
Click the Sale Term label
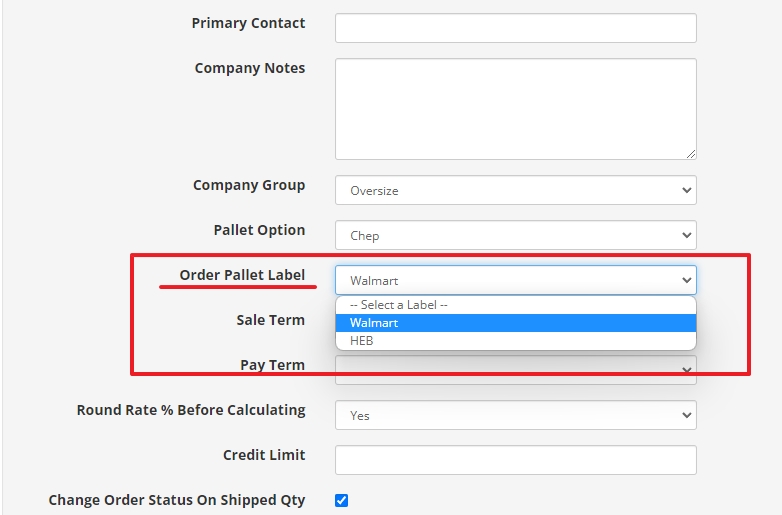[x=270, y=320]
